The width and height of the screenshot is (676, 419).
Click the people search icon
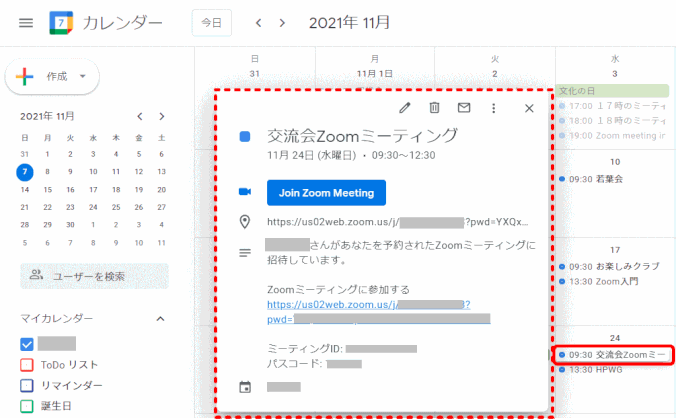36,275
